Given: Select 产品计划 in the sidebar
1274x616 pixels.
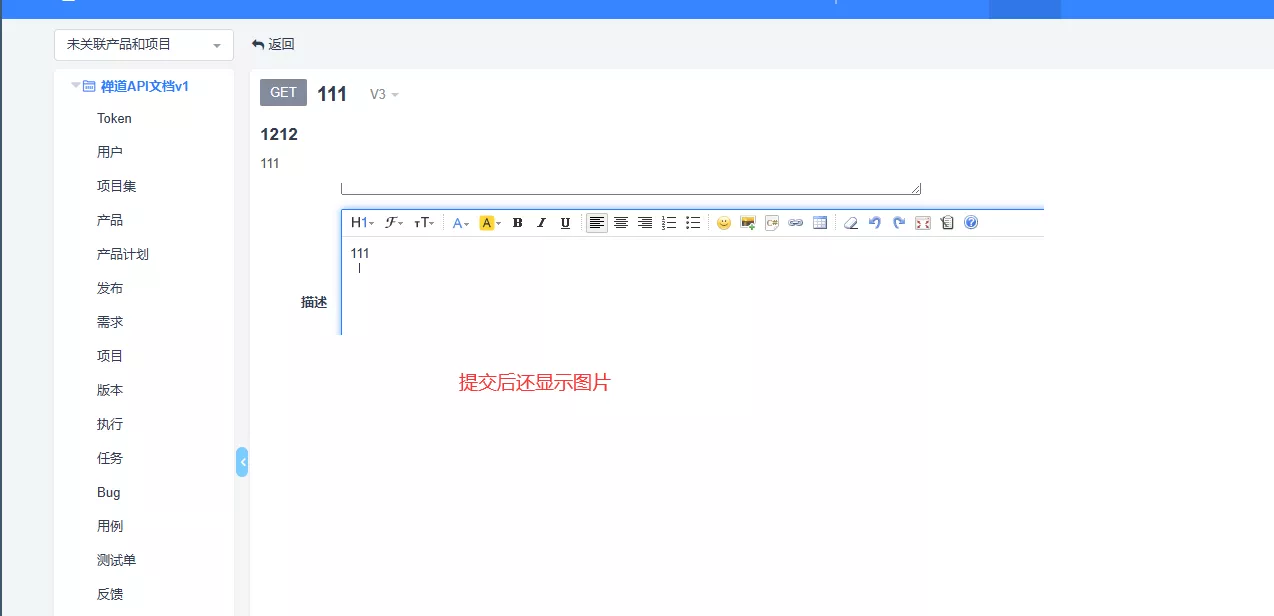Looking at the screenshot, I should [123, 254].
